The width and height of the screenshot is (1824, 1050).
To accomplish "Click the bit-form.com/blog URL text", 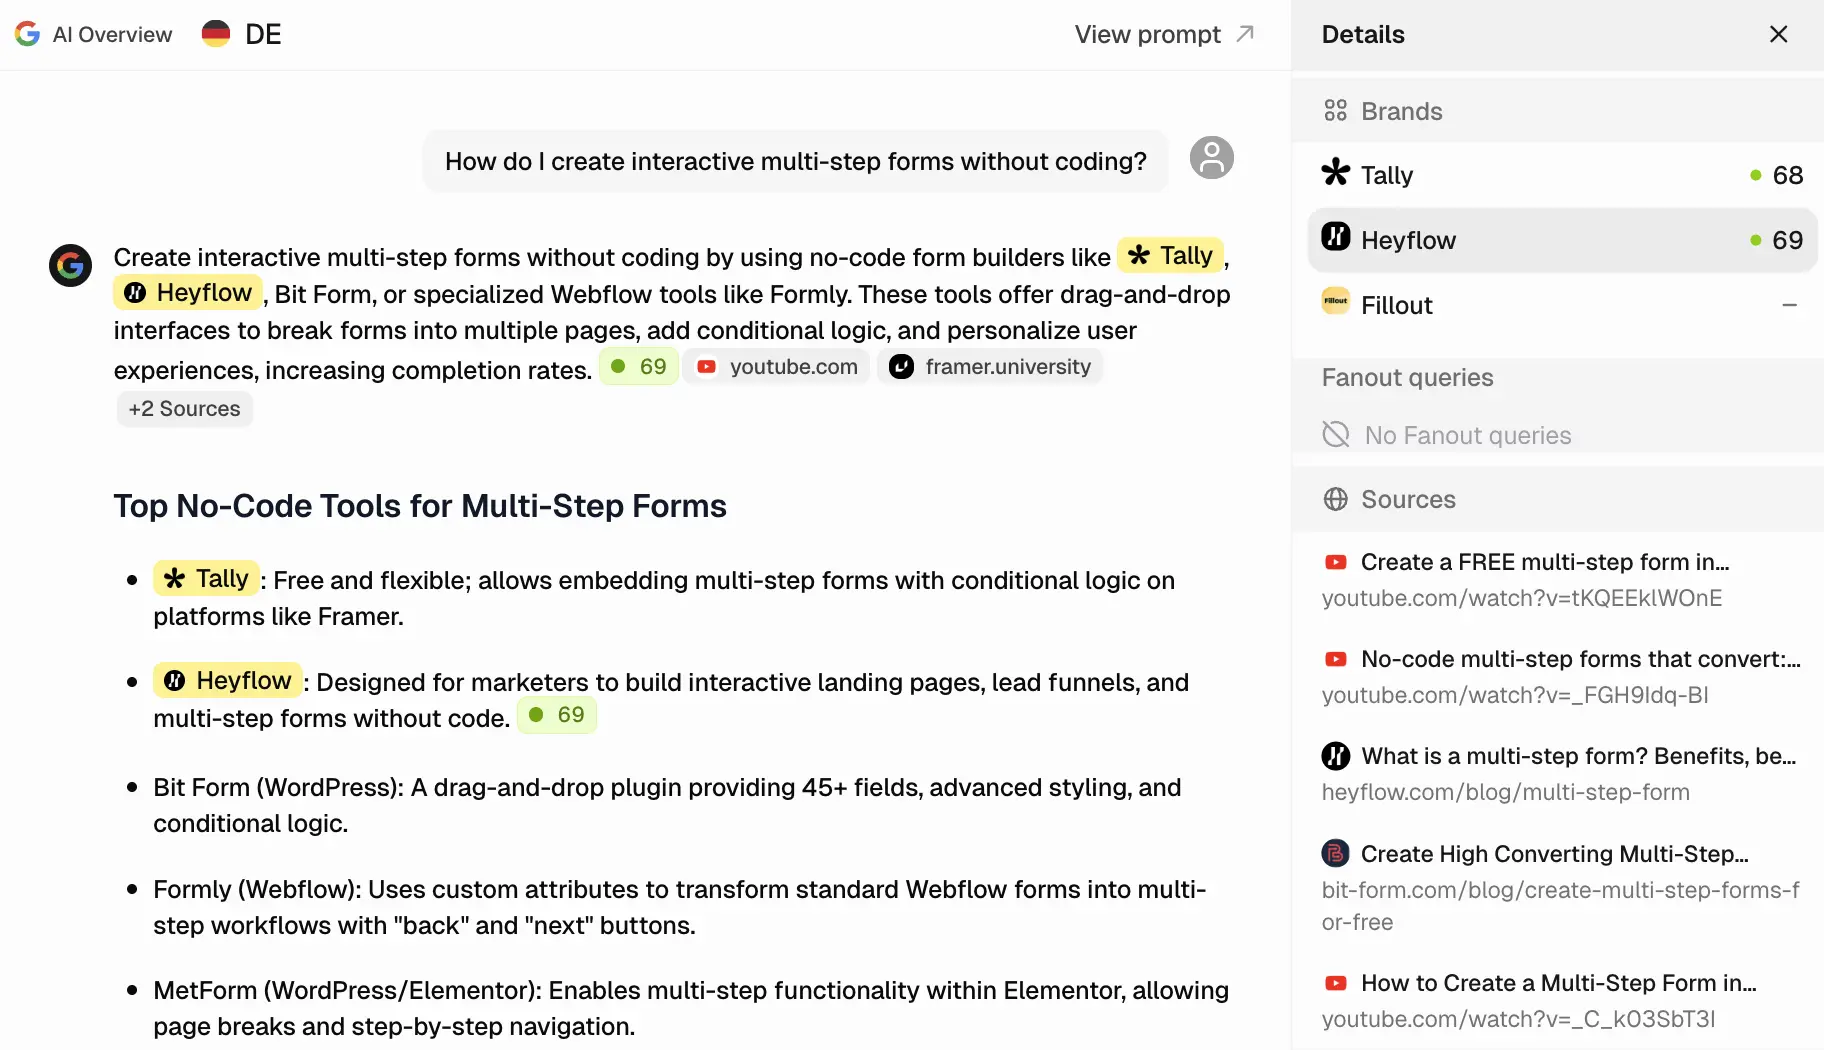I will 1561,906.
